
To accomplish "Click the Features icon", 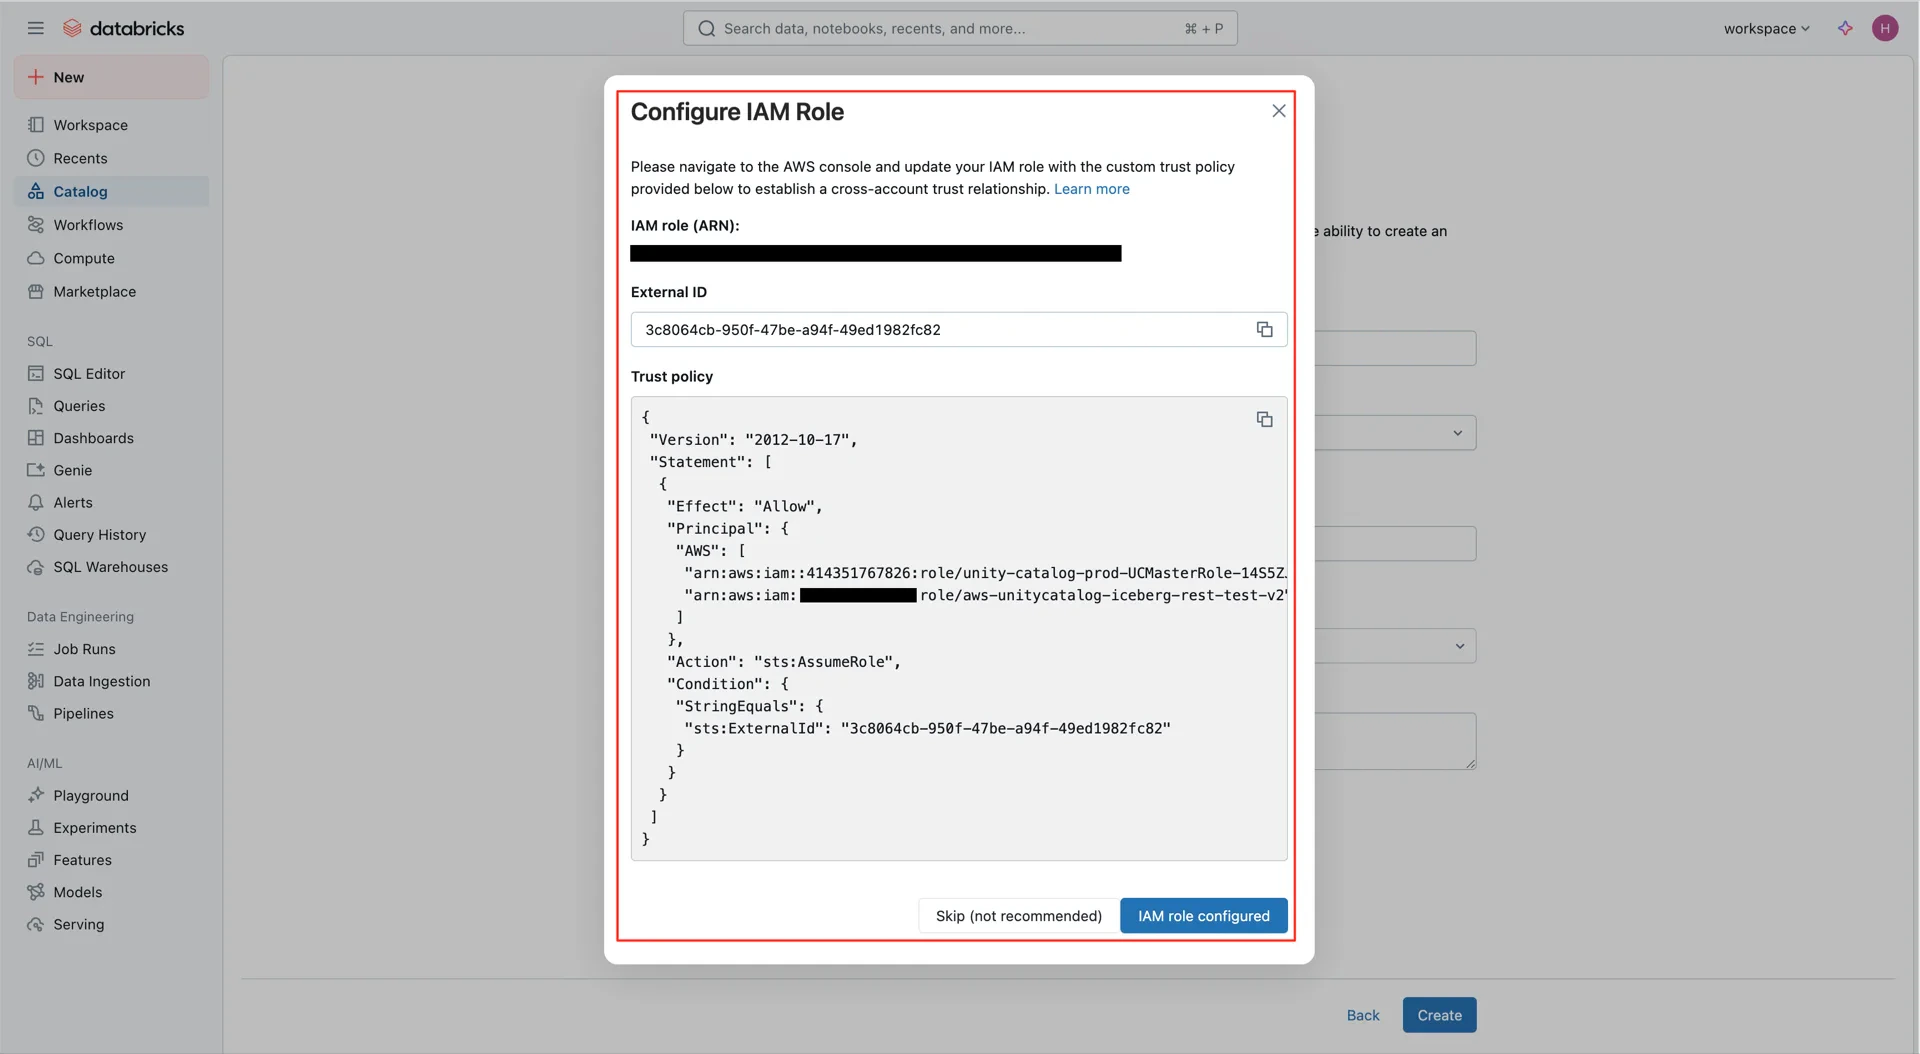I will (36, 860).
